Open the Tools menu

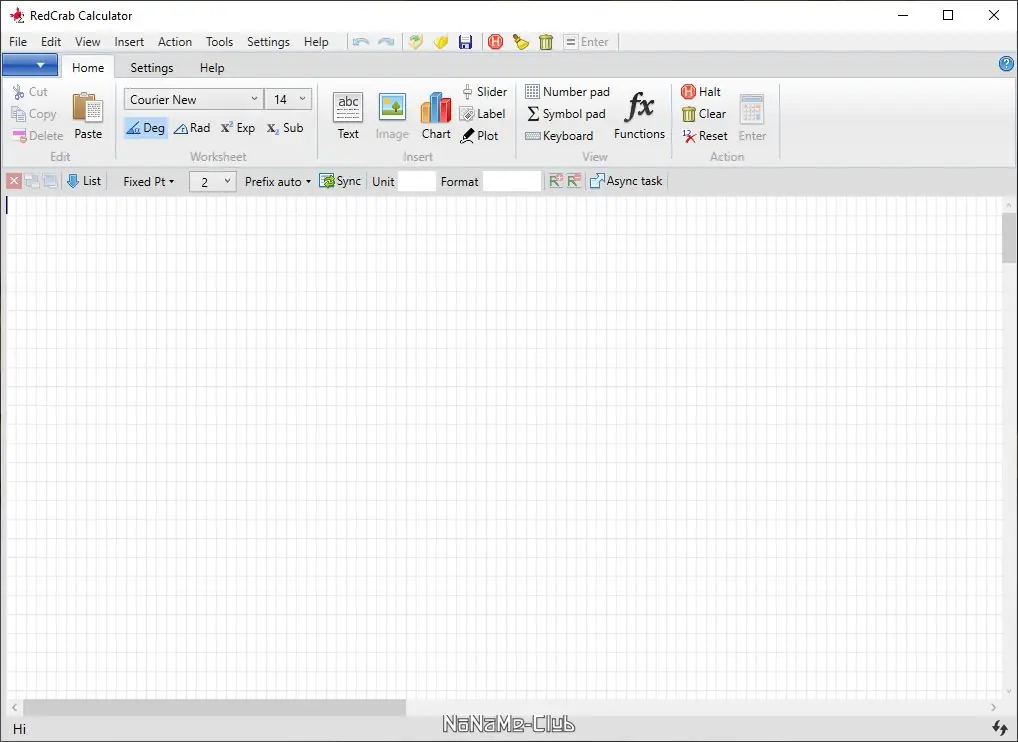(219, 42)
